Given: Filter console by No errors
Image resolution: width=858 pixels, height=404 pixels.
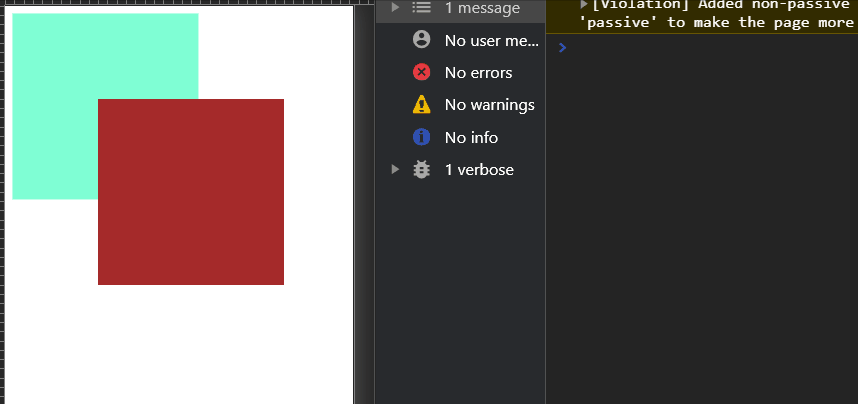Looking at the screenshot, I should click(x=461, y=72).
